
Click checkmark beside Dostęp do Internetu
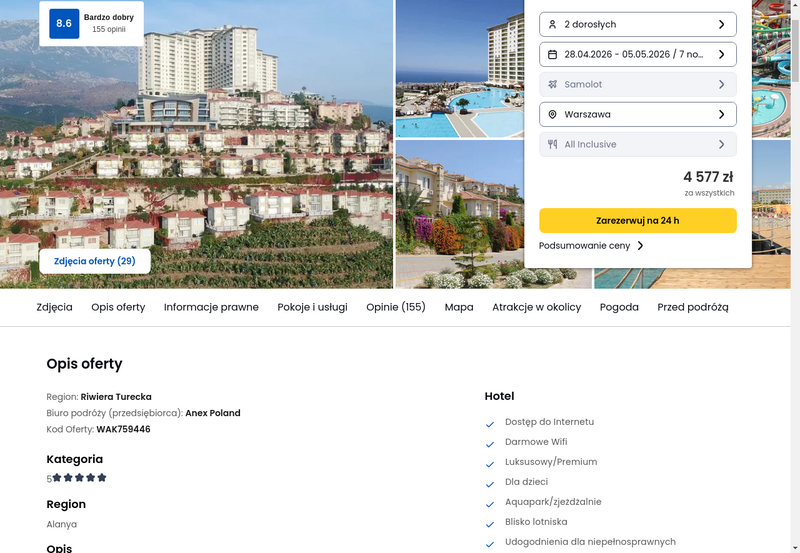(490, 424)
